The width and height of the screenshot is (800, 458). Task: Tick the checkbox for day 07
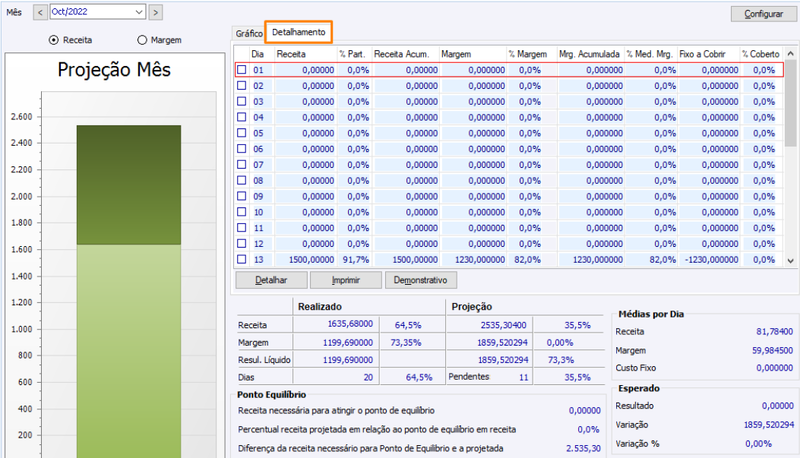242,165
